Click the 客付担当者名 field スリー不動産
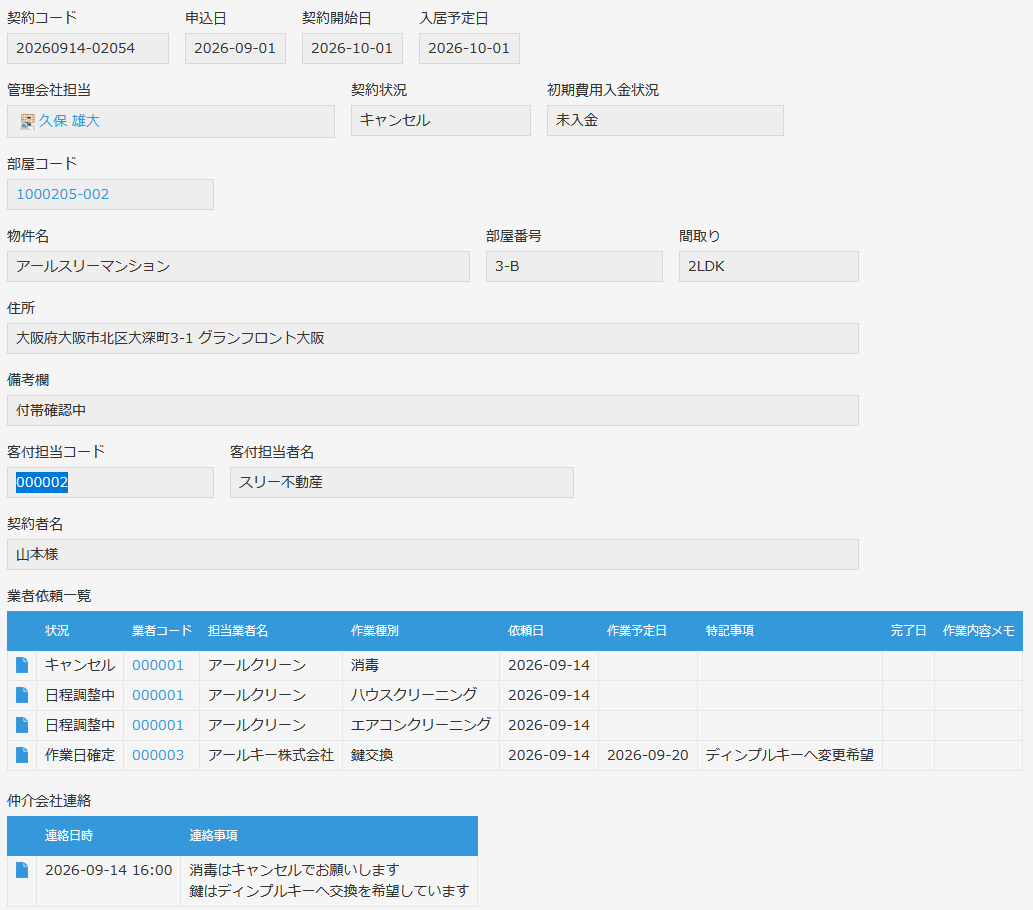 pos(401,482)
